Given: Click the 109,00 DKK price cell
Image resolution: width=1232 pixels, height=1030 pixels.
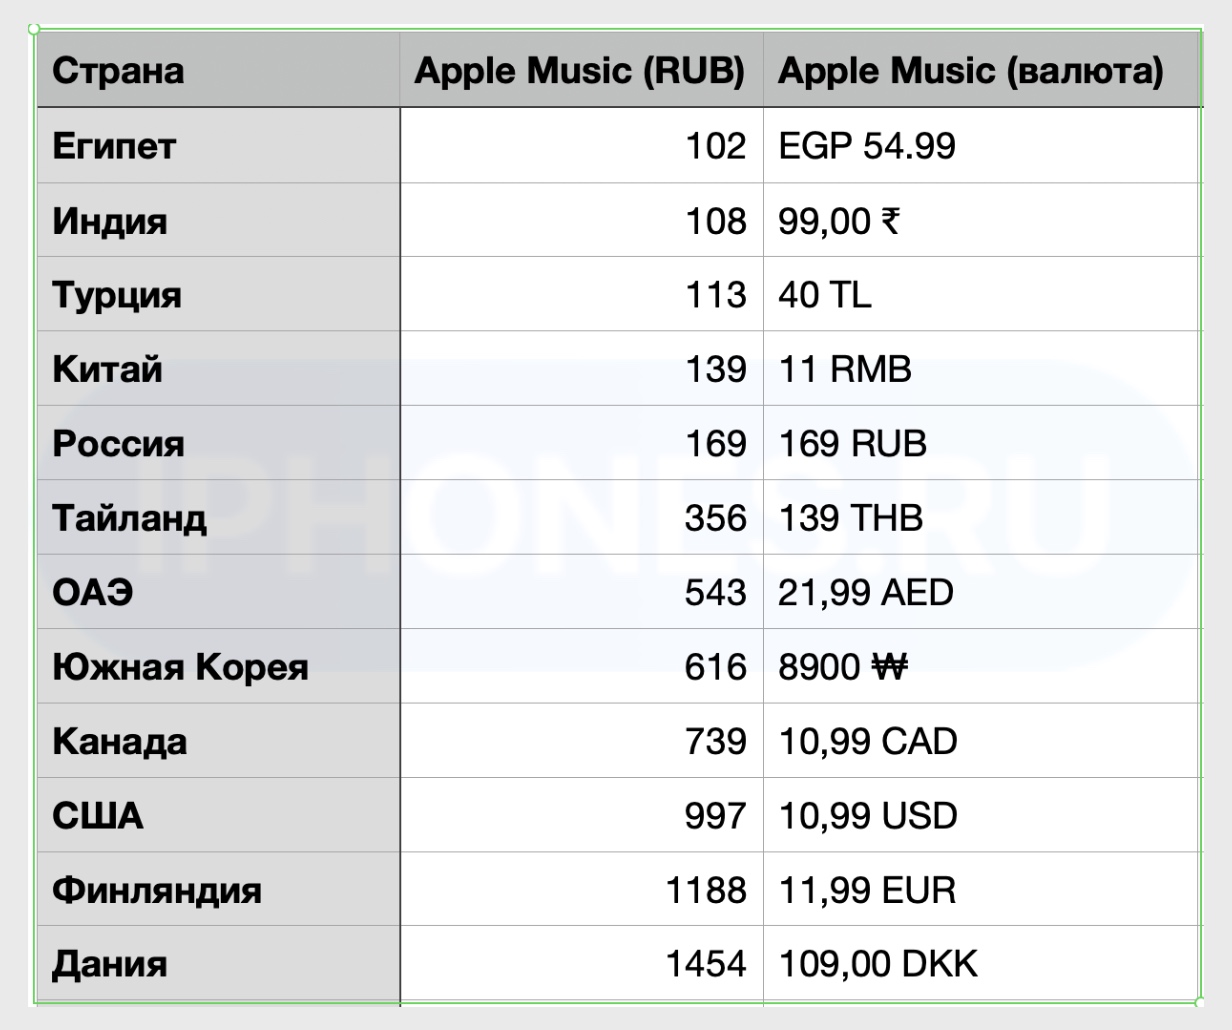Looking at the screenshot, I should [x=878, y=964].
